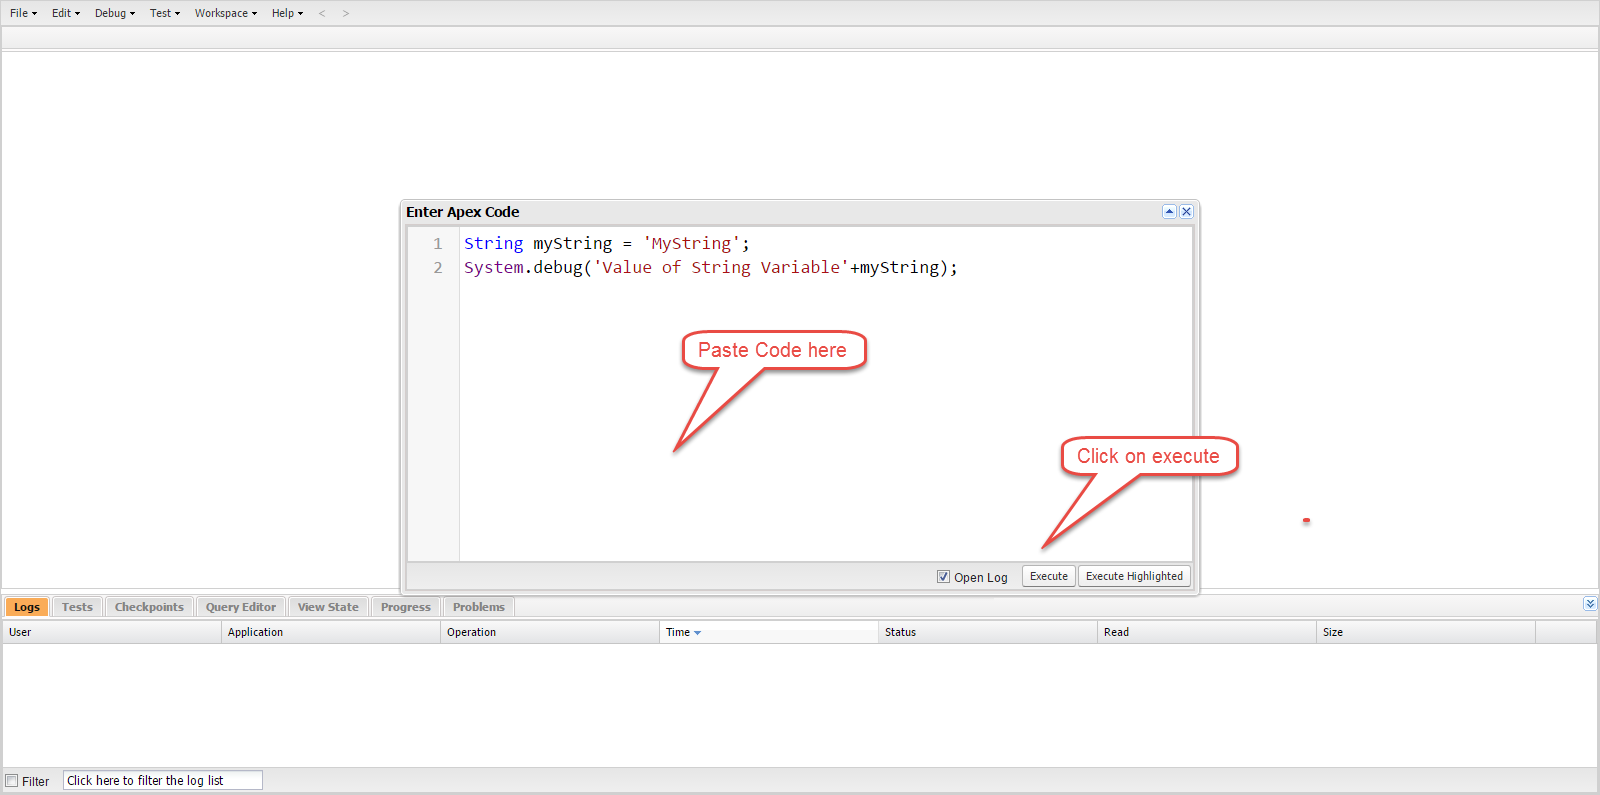
Task: Close the Enter Apex Code dialog
Action: pos(1186,212)
